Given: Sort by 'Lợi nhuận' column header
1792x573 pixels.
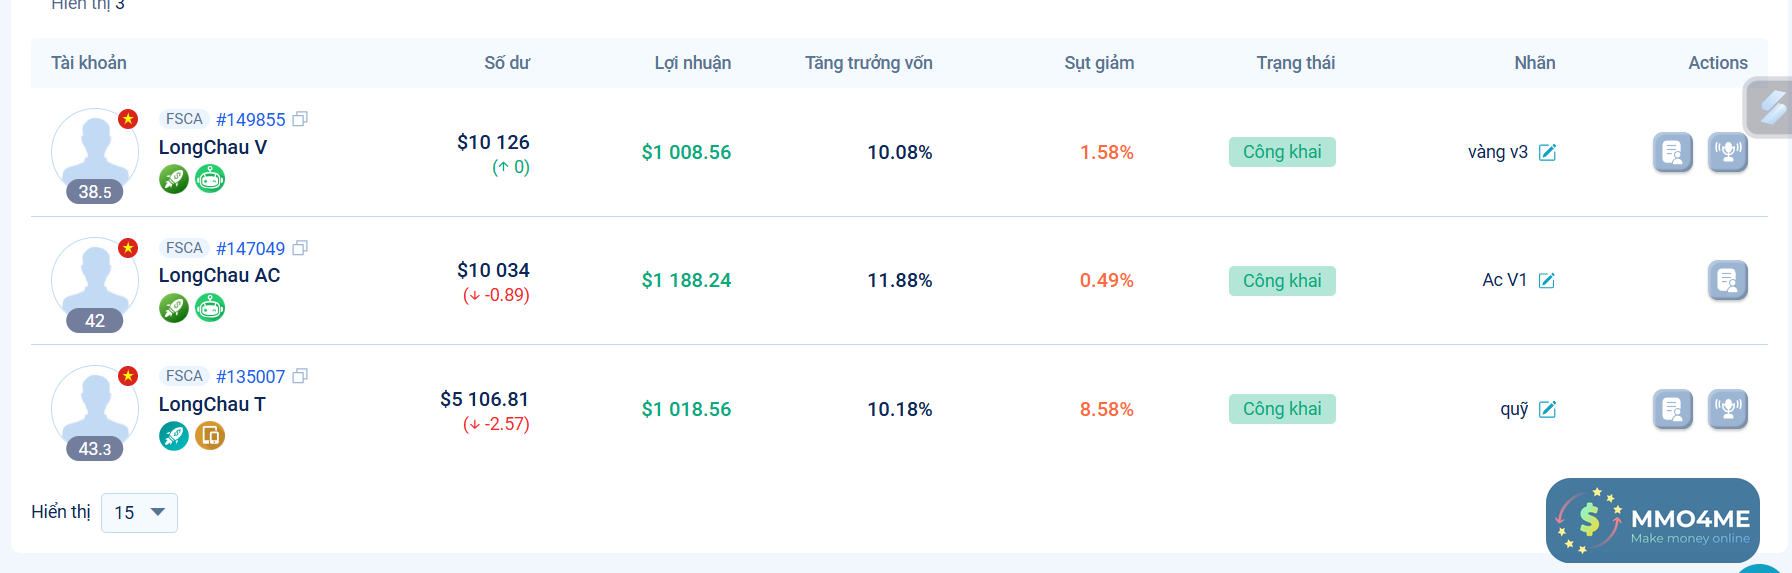Looking at the screenshot, I should click(692, 63).
